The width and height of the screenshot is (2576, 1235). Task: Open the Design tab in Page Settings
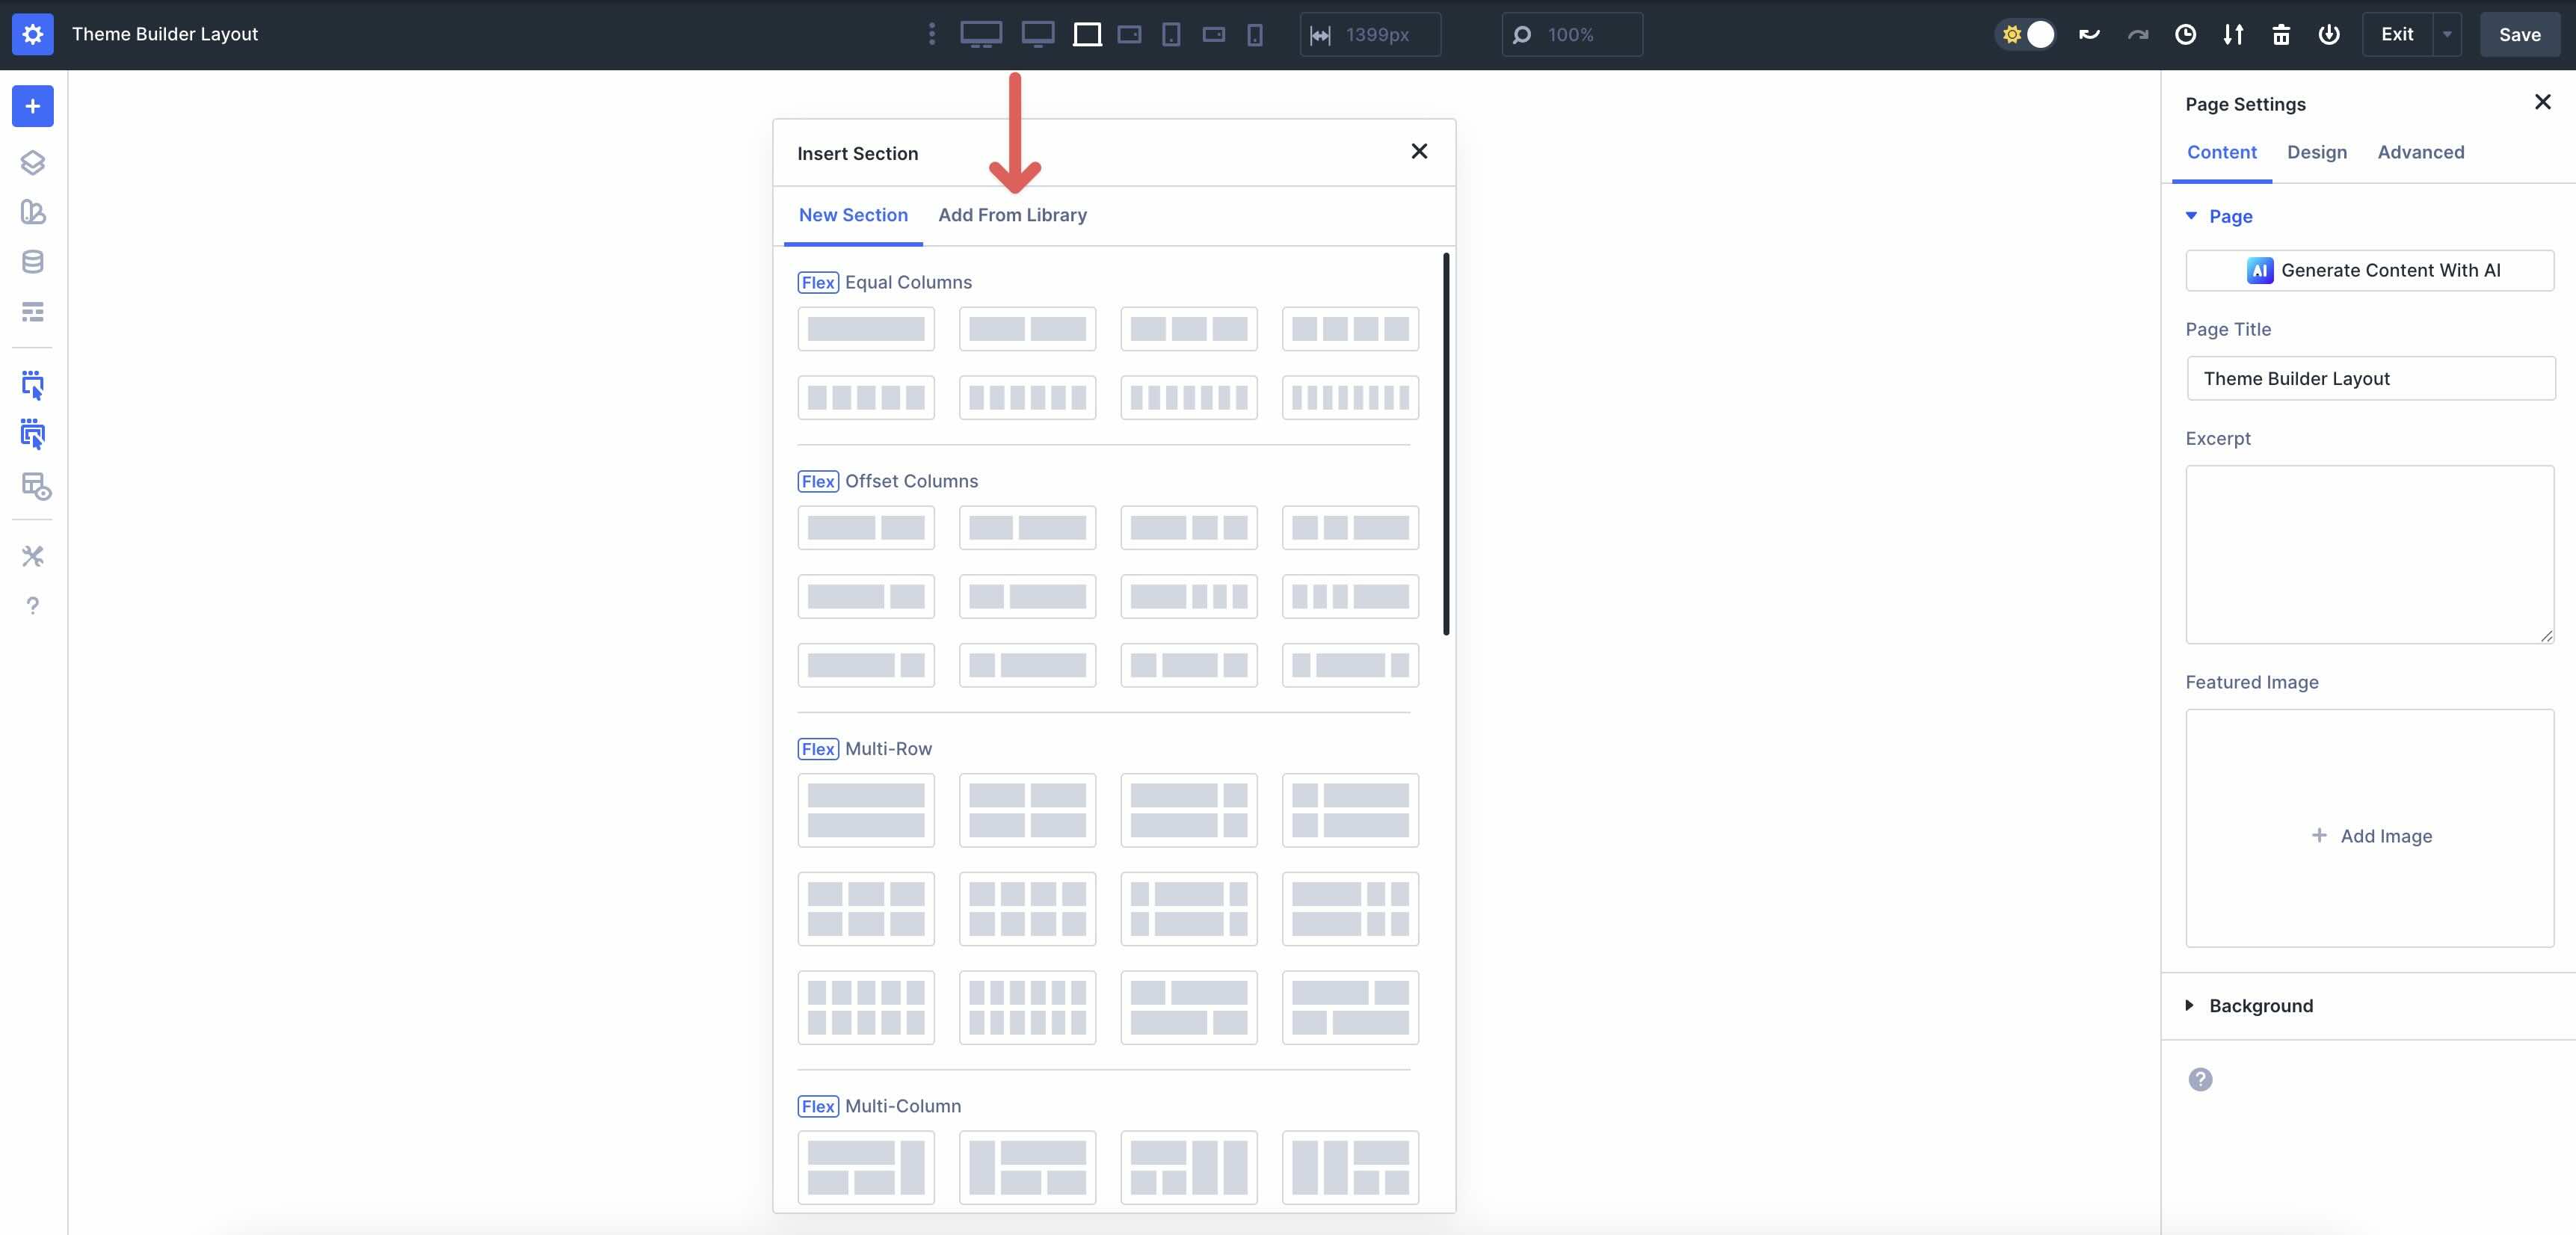point(2316,152)
